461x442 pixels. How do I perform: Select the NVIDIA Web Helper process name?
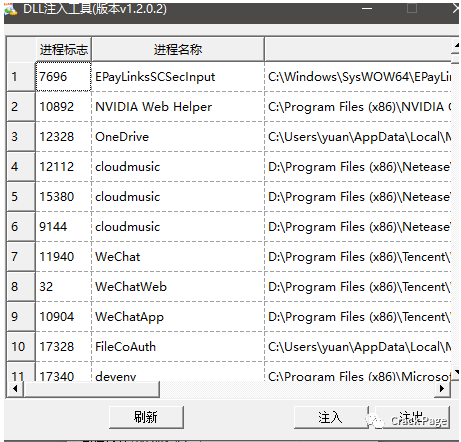point(178,107)
